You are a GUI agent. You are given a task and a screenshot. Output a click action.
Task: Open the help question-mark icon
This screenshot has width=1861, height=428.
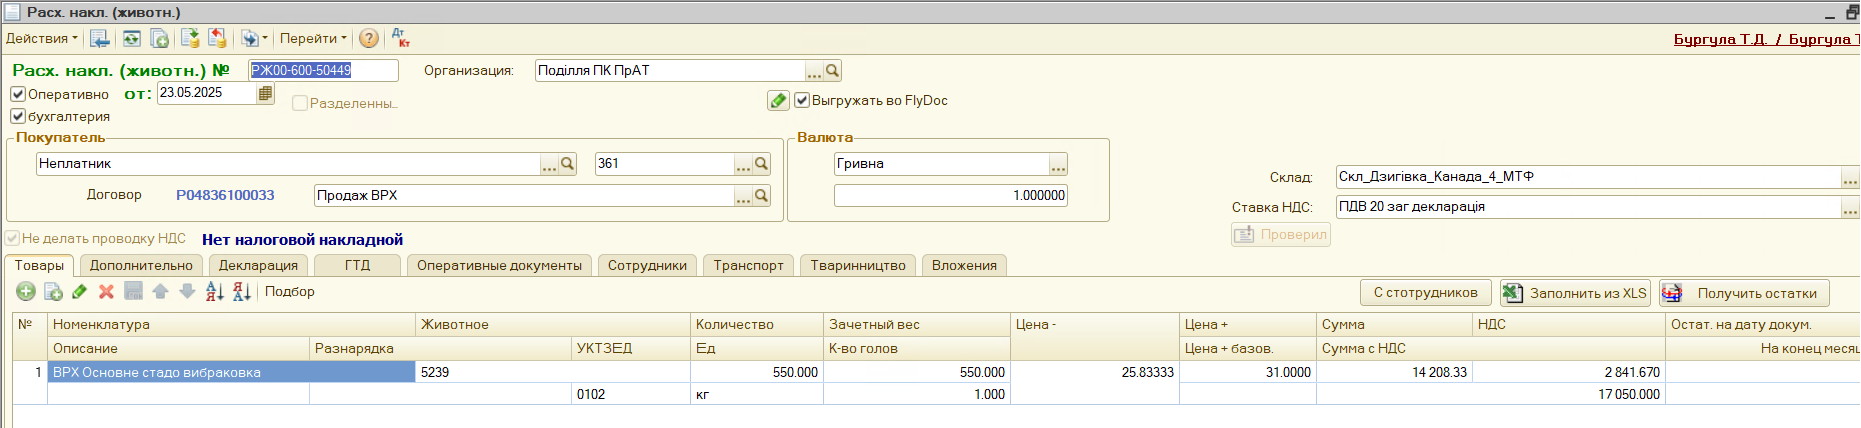click(x=369, y=38)
